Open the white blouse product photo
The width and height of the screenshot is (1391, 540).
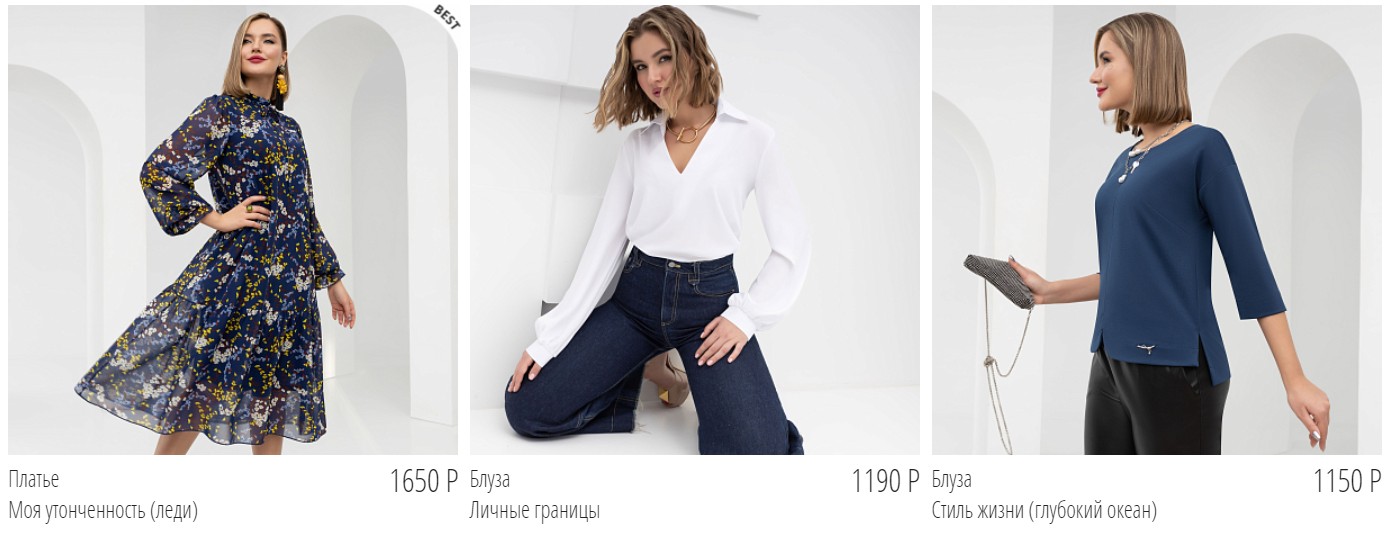coord(695,230)
